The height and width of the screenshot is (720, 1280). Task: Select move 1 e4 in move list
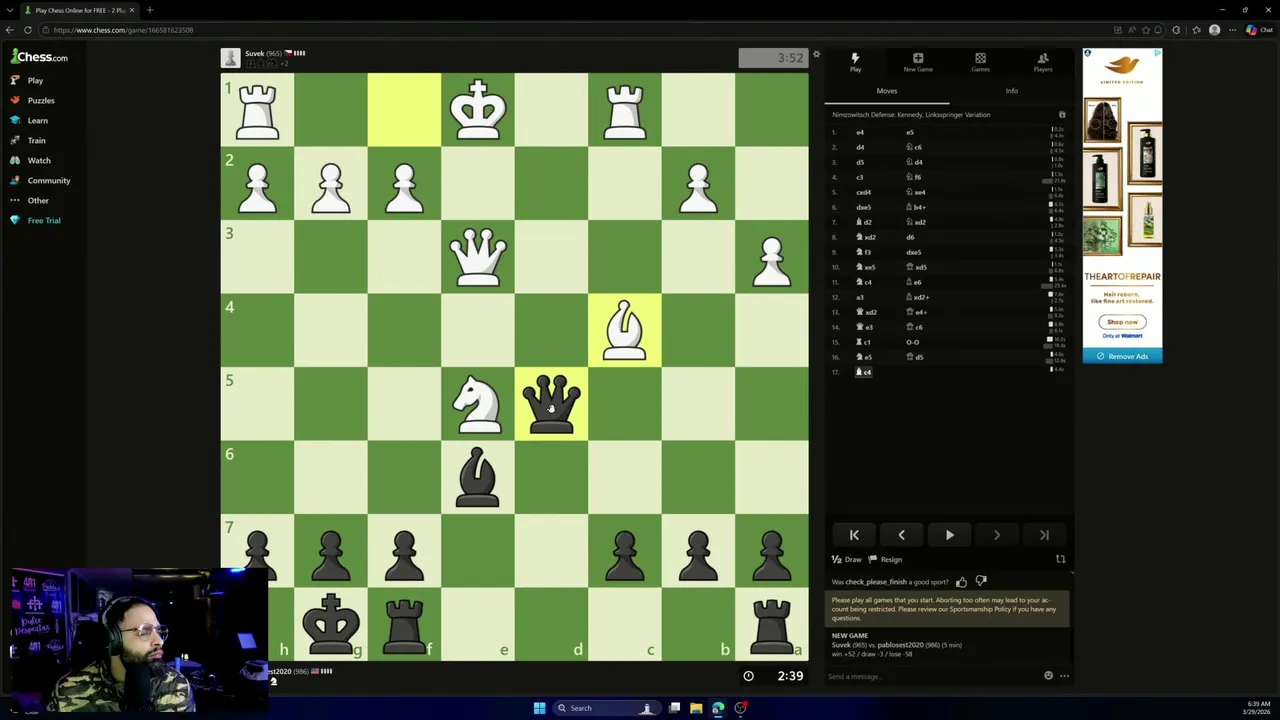(859, 132)
